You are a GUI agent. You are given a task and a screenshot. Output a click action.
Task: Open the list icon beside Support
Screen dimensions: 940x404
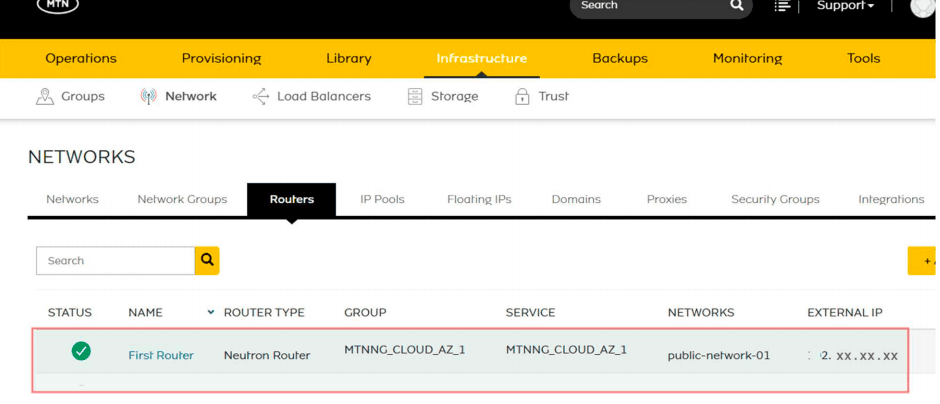coord(782,5)
